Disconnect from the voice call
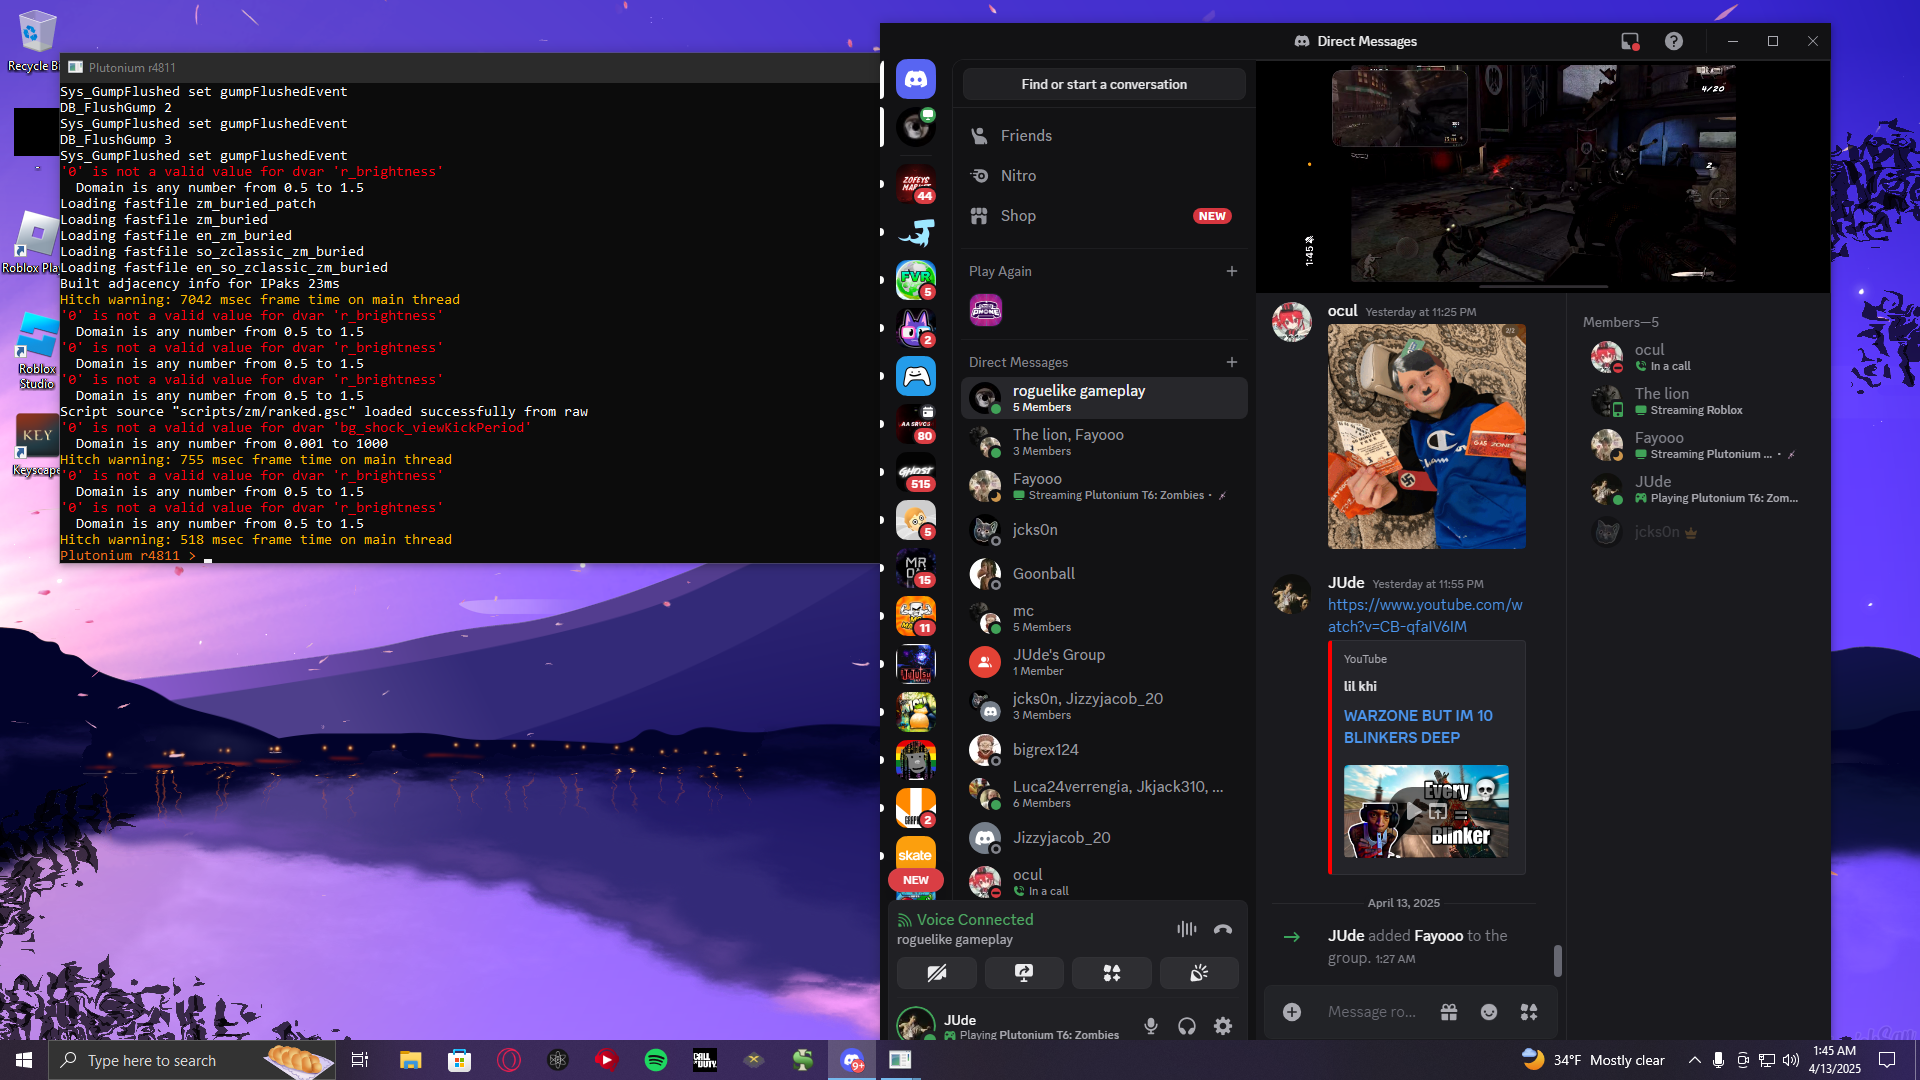Viewport: 1920px width, 1080px height. (x=1223, y=929)
